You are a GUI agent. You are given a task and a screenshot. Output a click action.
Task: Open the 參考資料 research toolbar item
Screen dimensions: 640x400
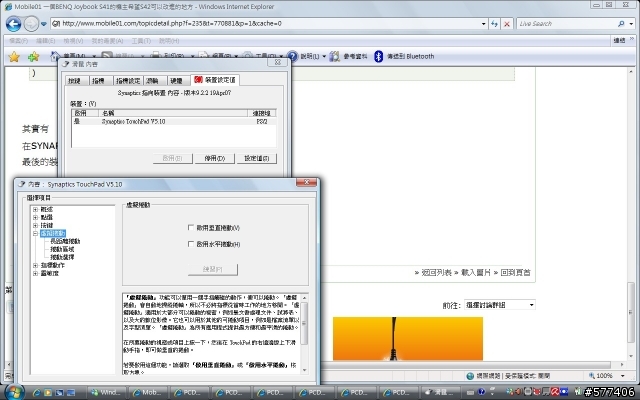pos(349,56)
